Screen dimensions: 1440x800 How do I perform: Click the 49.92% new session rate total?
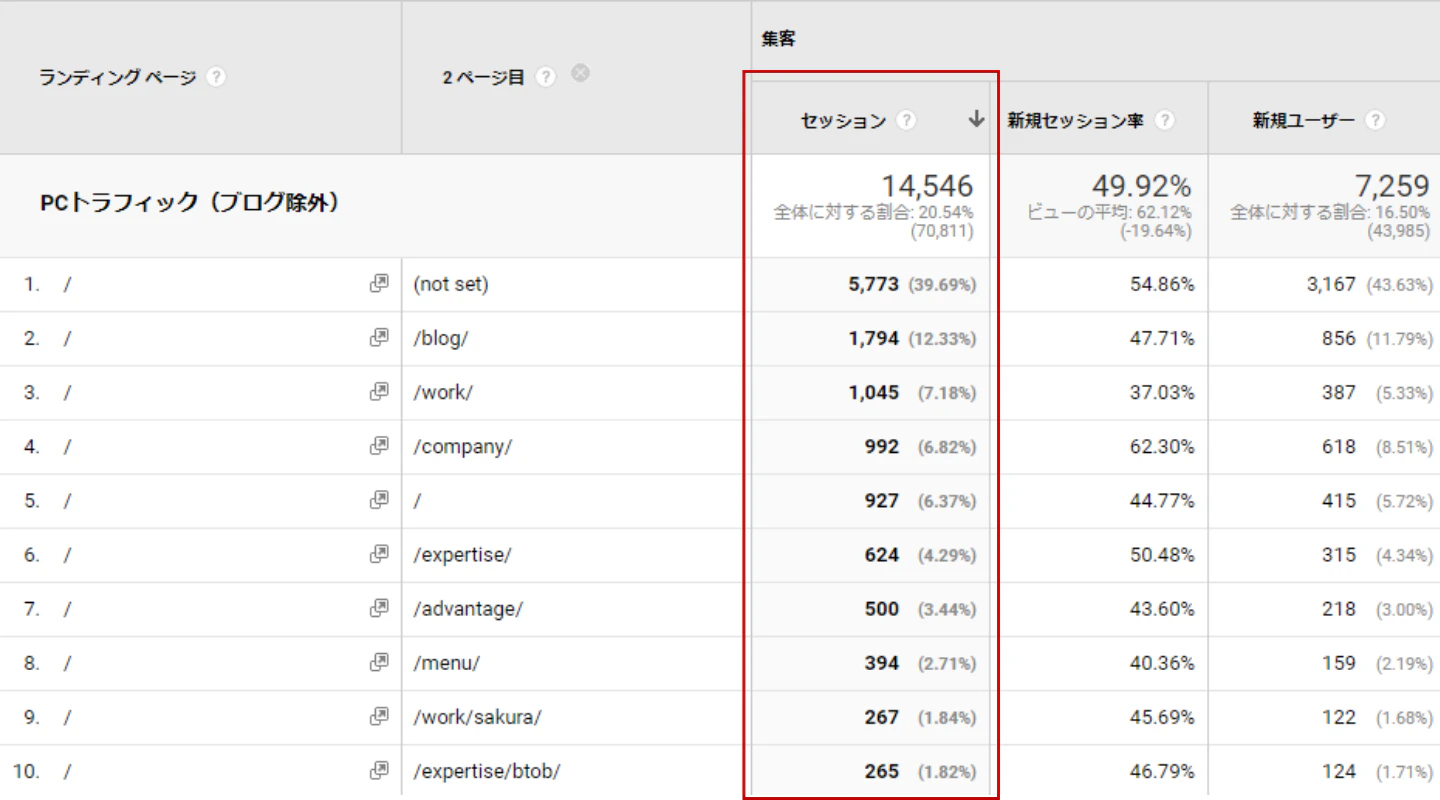coord(1140,186)
